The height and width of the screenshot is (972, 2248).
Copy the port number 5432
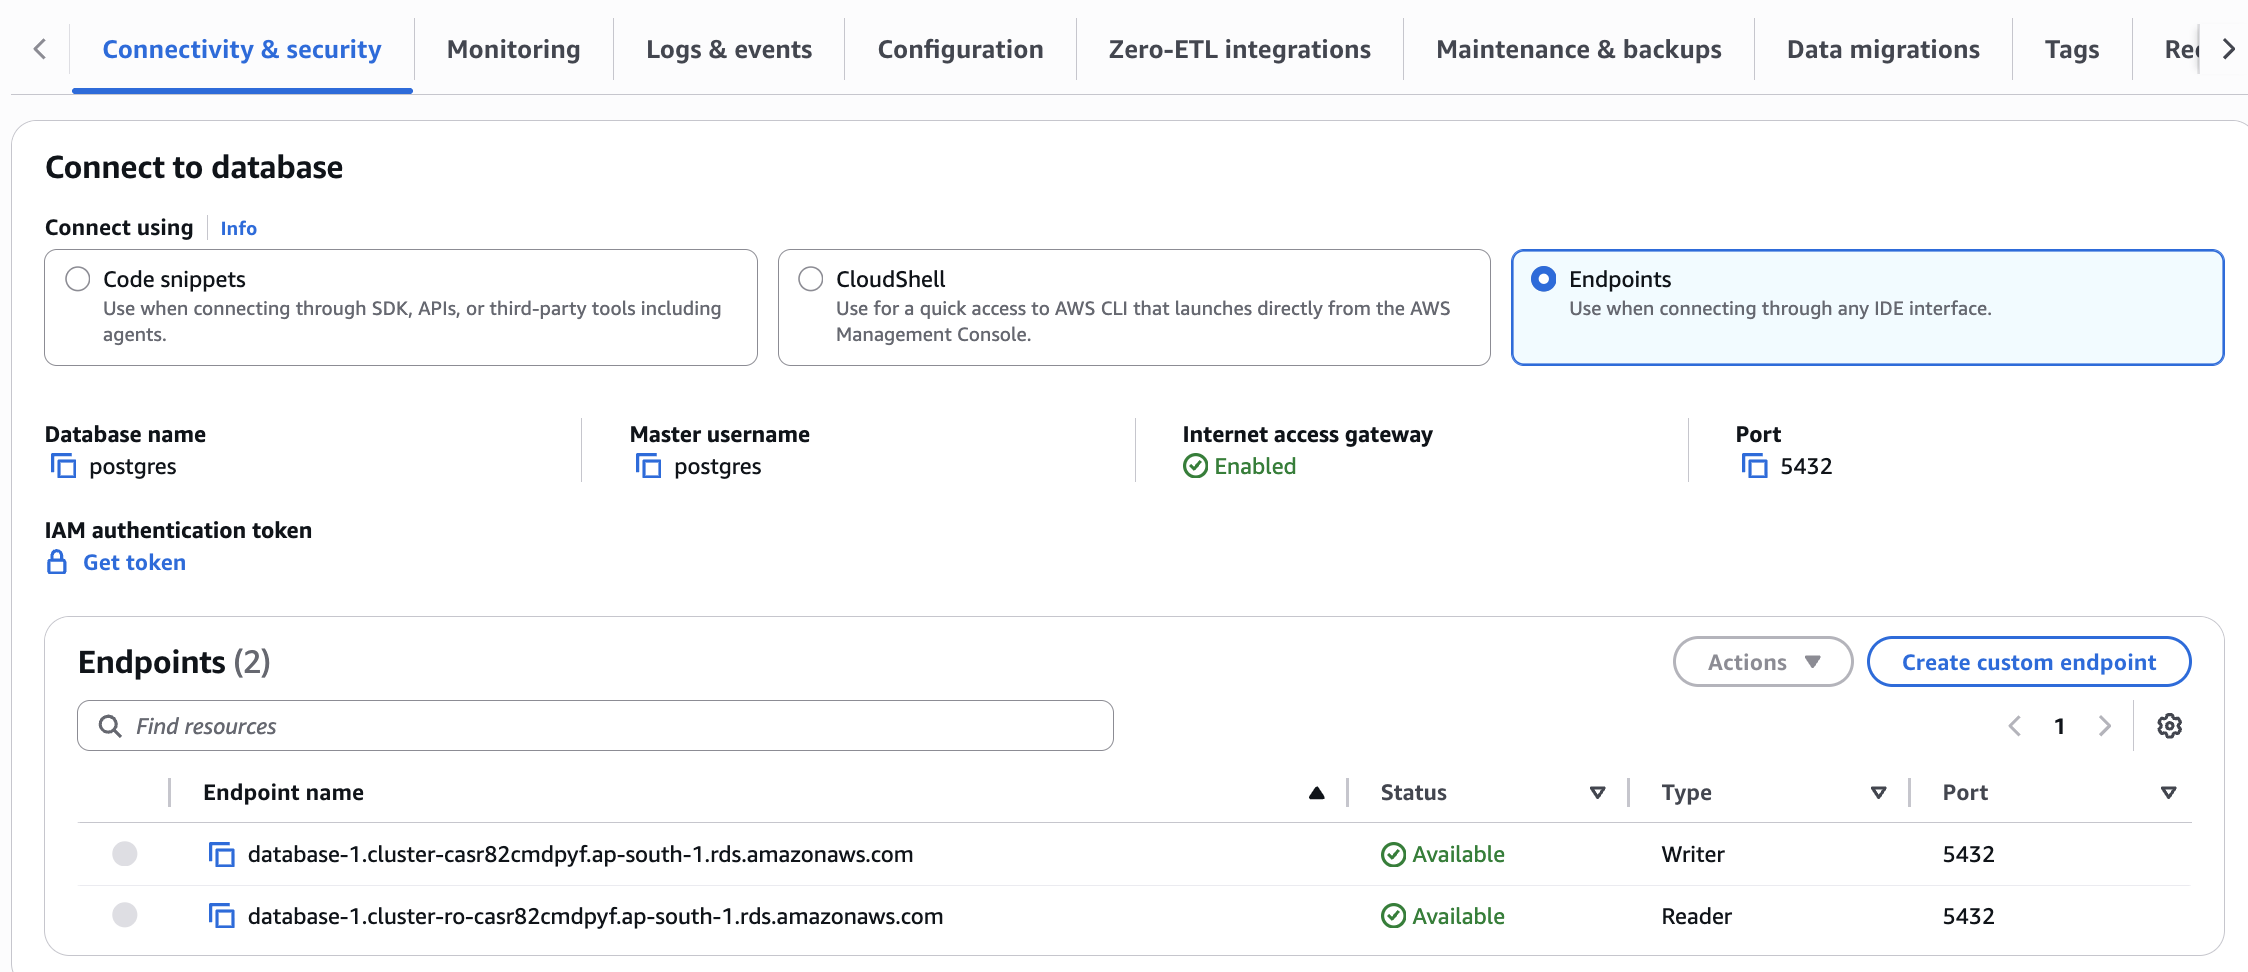point(1755,466)
